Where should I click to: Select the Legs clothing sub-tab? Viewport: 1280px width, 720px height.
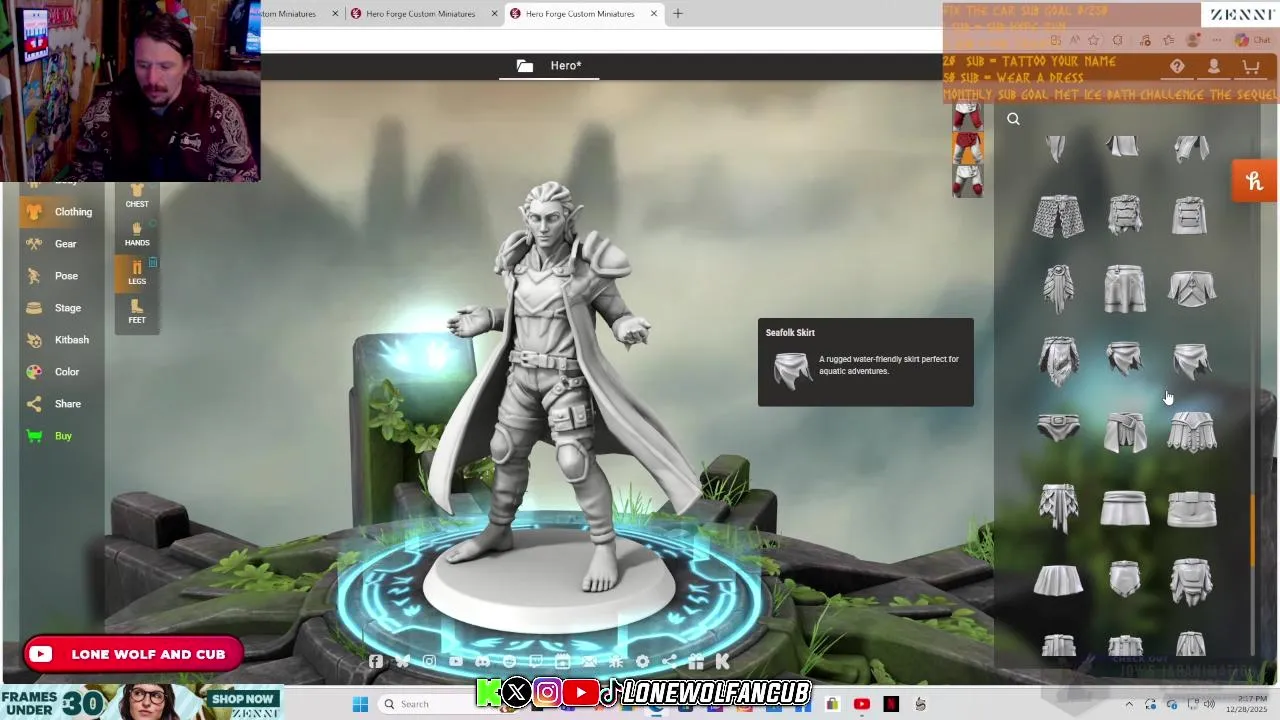(137, 273)
